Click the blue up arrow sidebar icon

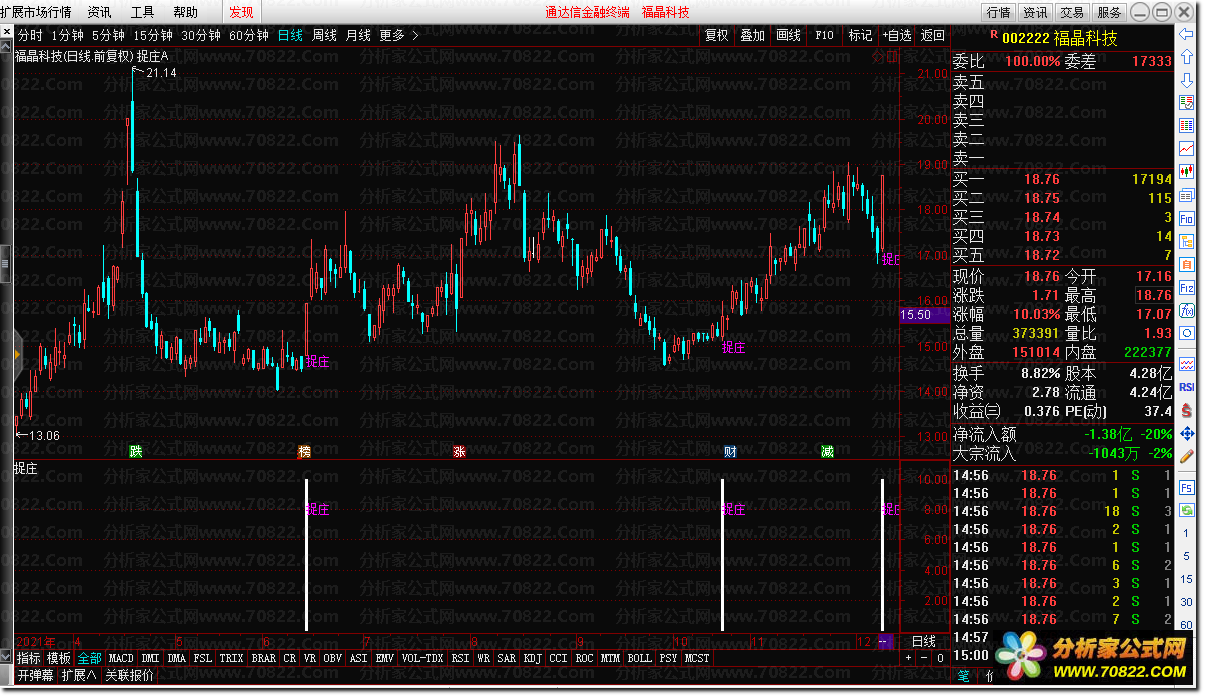(x=1187, y=58)
